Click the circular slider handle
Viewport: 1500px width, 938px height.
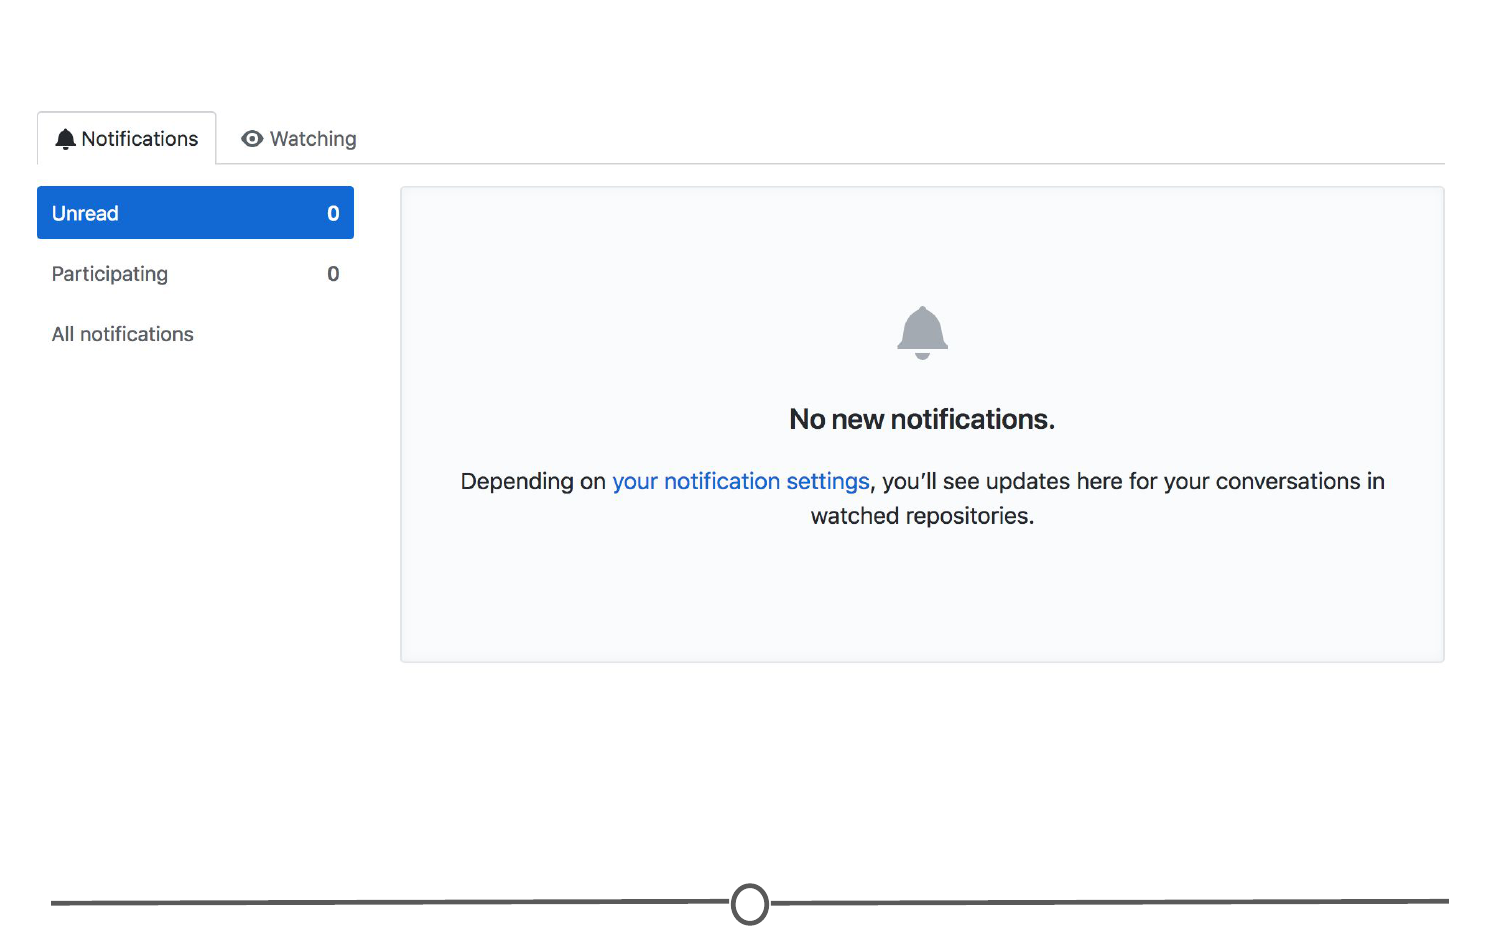coord(750,904)
